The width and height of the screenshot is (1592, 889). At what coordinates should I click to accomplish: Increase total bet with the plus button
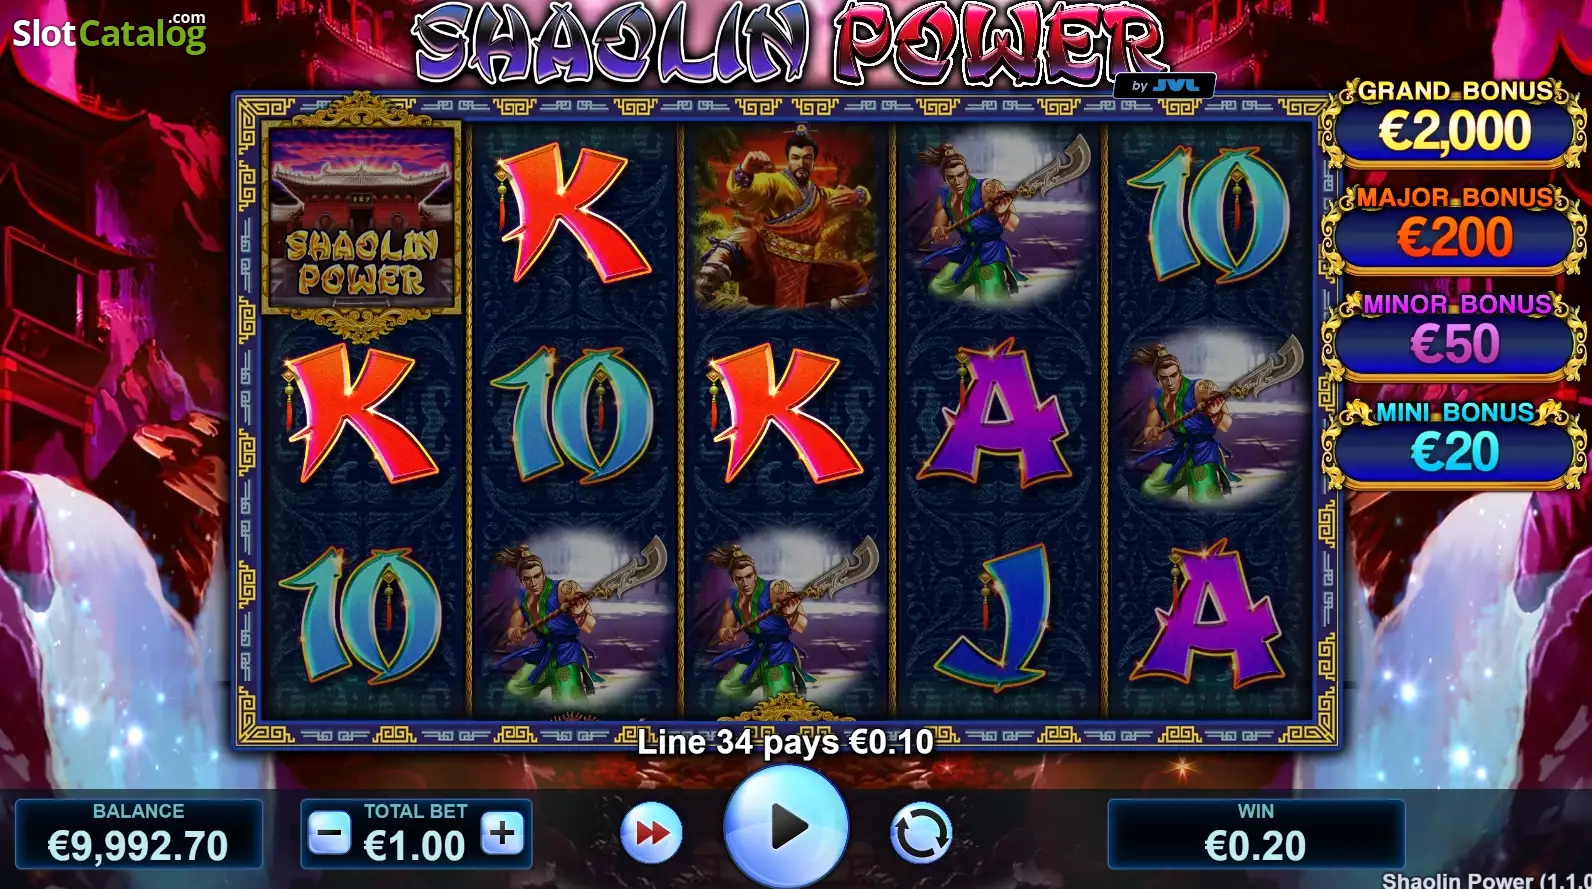[x=503, y=832]
